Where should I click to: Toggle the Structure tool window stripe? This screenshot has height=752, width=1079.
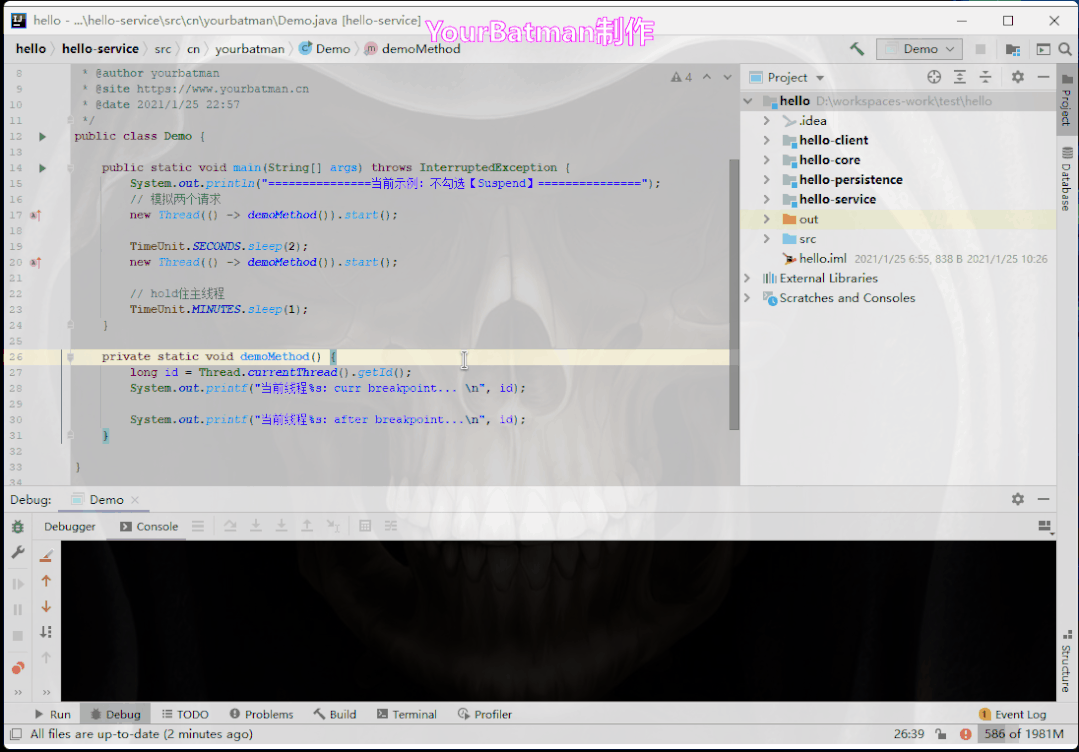coord(1066,662)
